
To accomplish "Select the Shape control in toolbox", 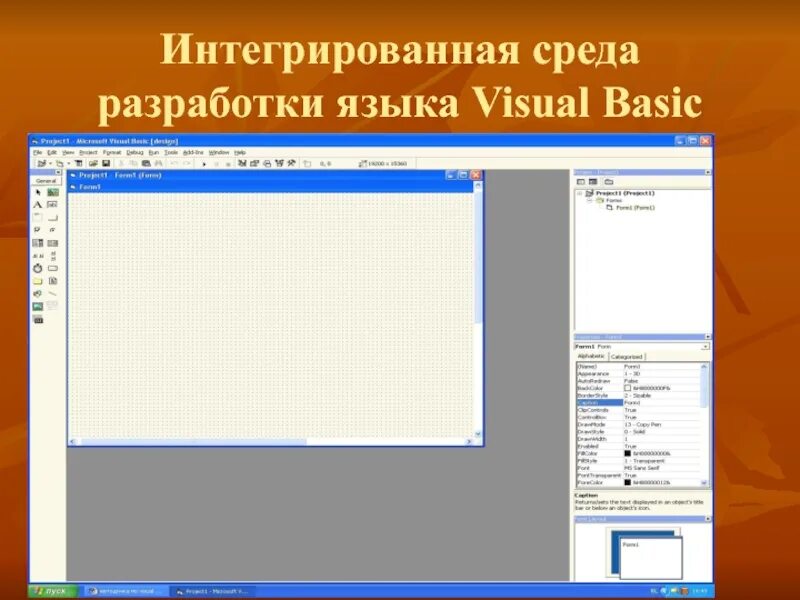I will [x=38, y=294].
